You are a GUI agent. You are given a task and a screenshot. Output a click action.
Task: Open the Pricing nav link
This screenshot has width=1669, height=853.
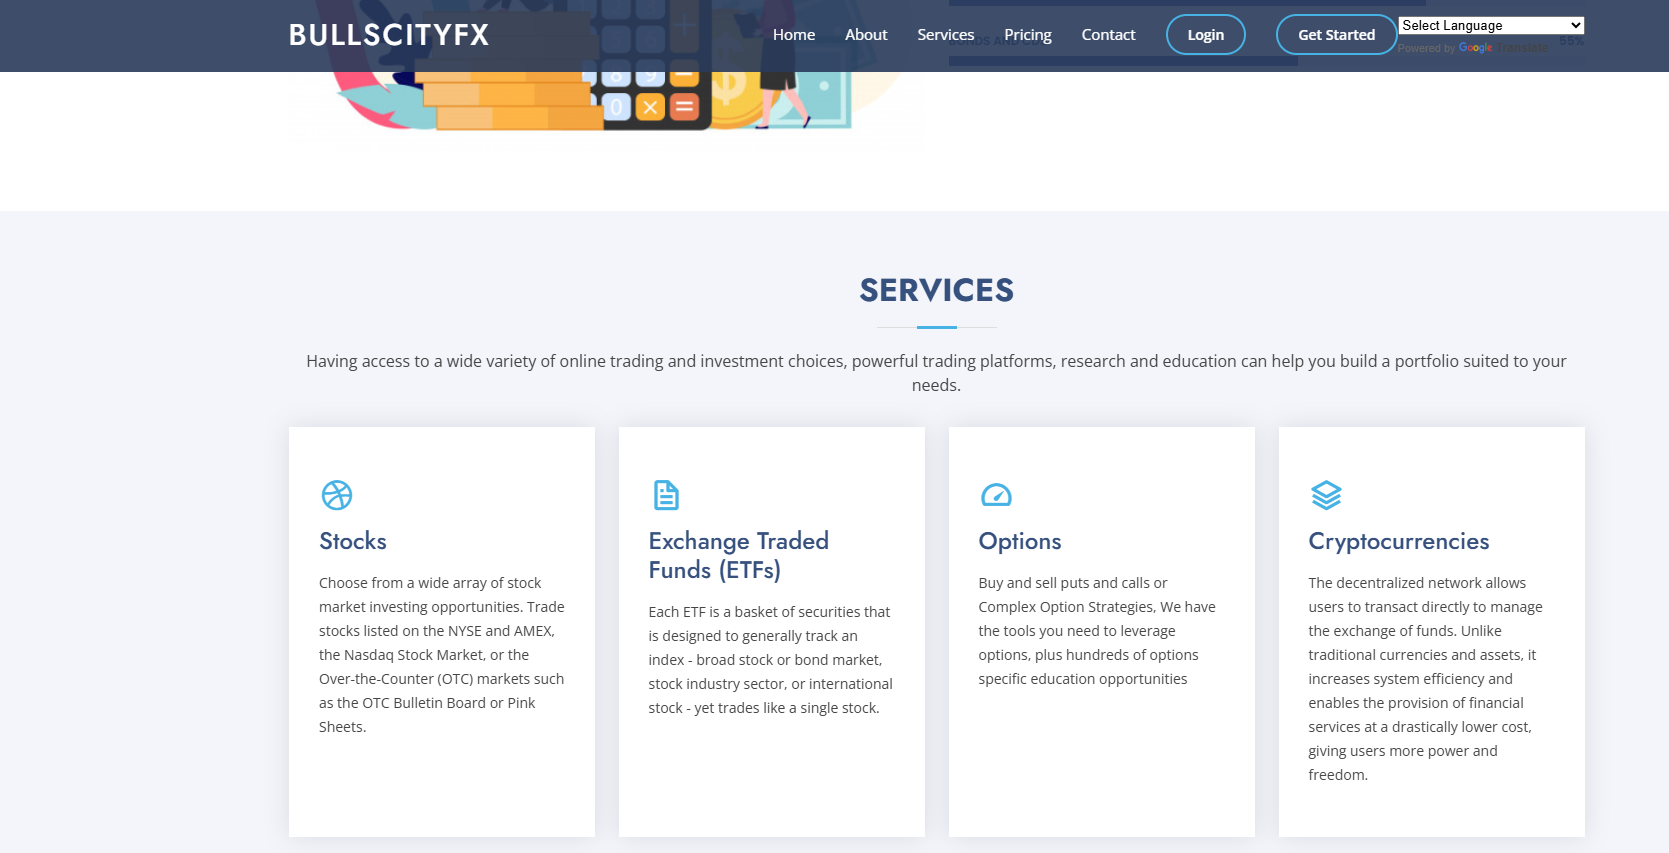tap(1027, 35)
